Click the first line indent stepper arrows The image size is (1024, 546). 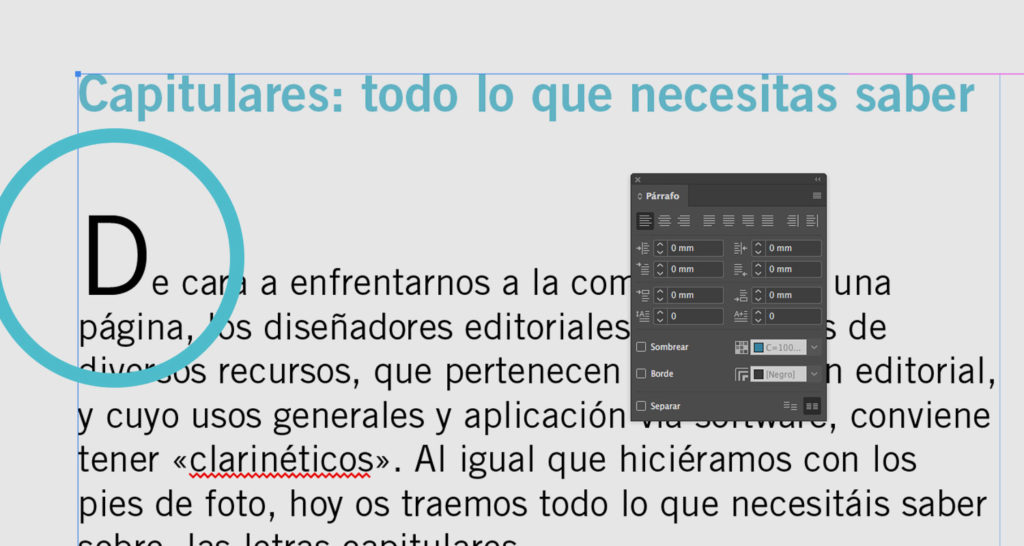(x=660, y=269)
